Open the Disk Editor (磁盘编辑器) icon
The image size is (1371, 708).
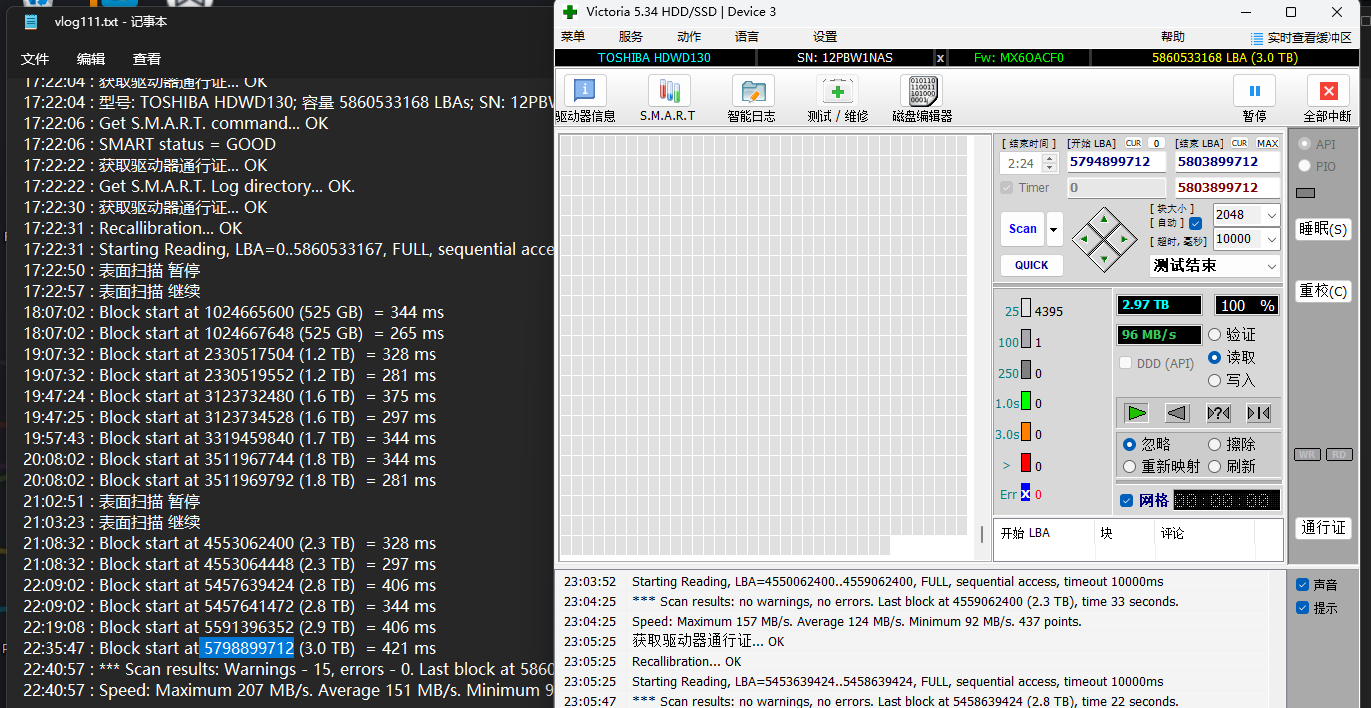point(921,91)
